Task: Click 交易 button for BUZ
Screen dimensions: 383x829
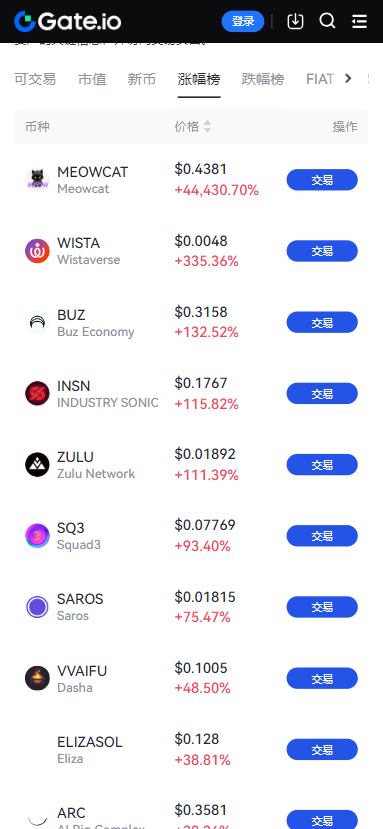Action: click(322, 323)
